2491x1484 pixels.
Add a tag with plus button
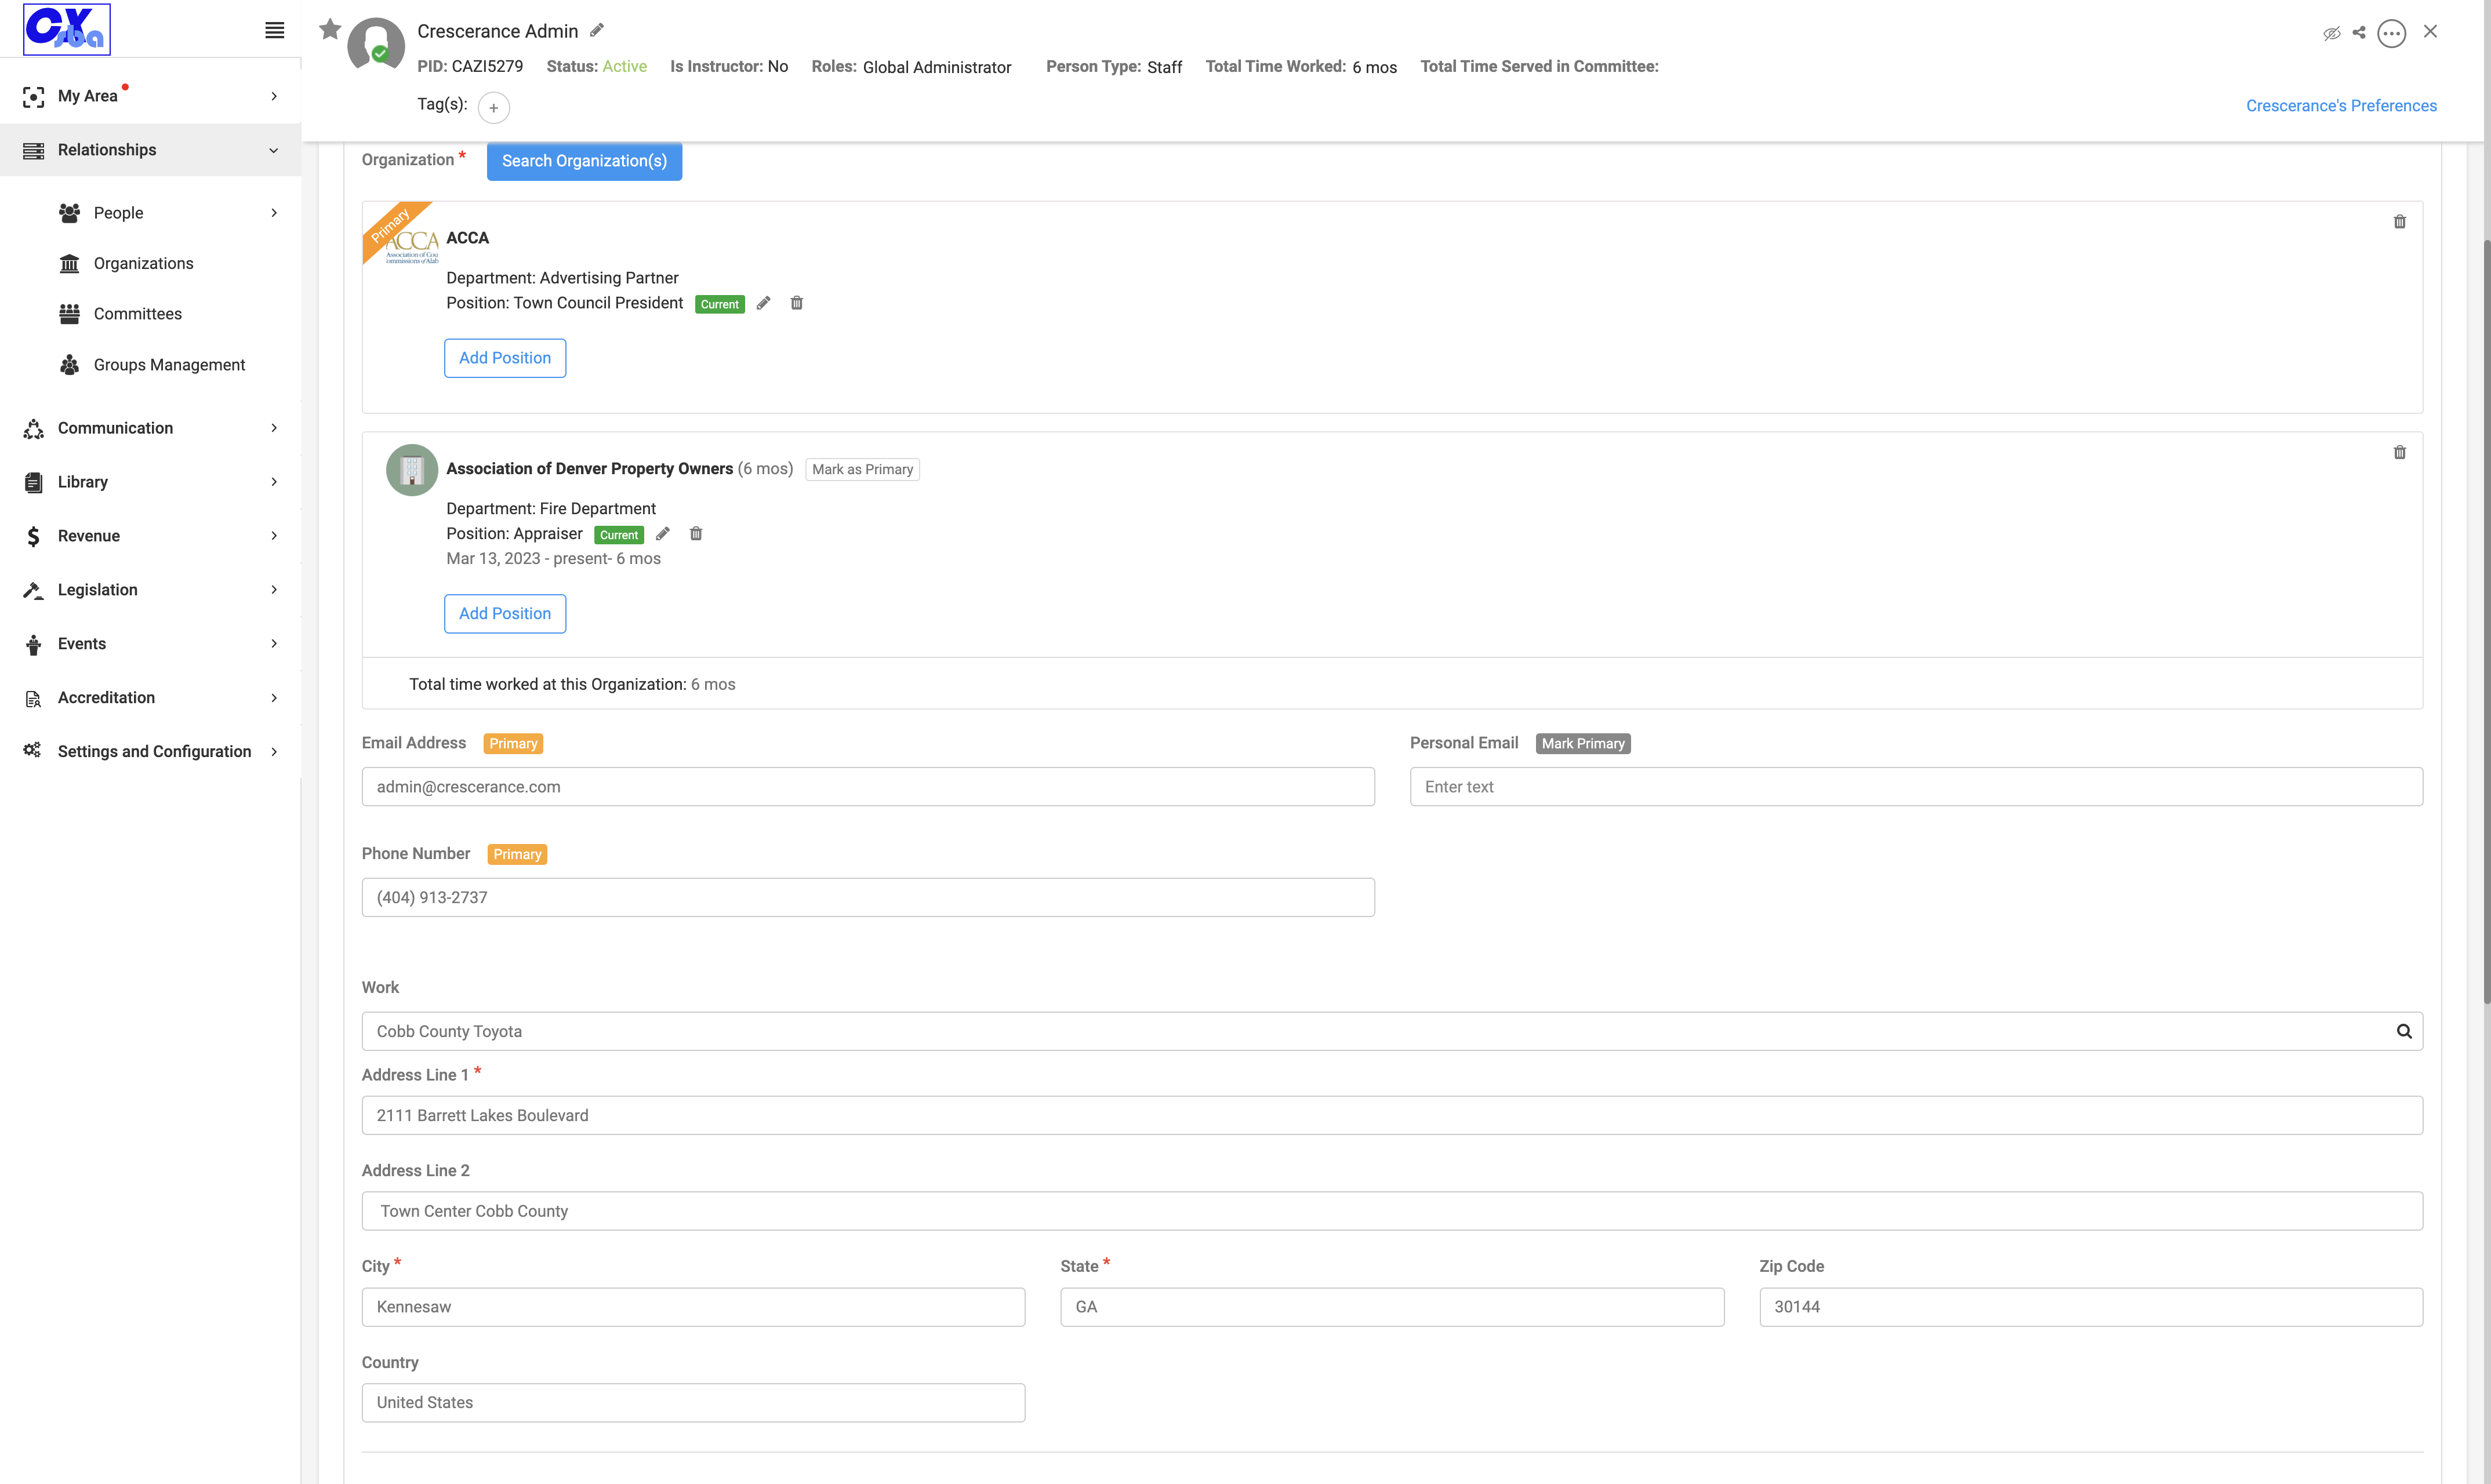494,107
